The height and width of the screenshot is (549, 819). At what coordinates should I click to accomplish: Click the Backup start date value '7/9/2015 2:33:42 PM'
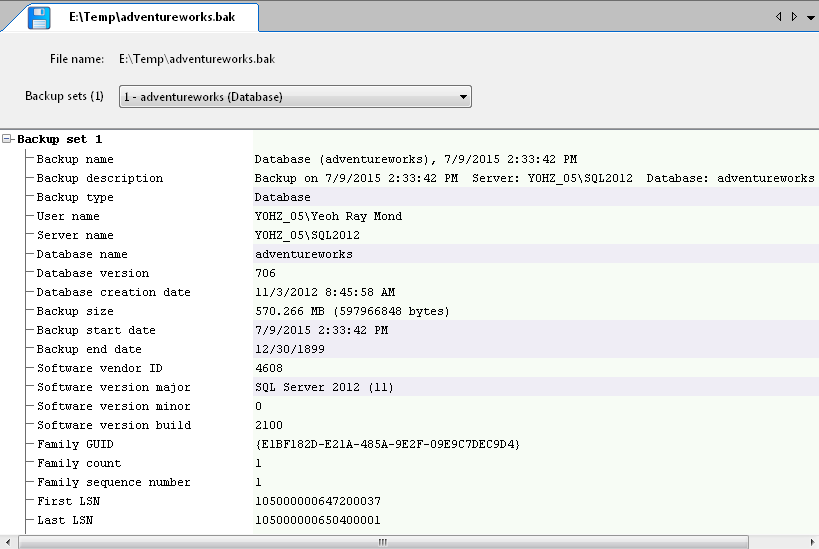coord(321,330)
